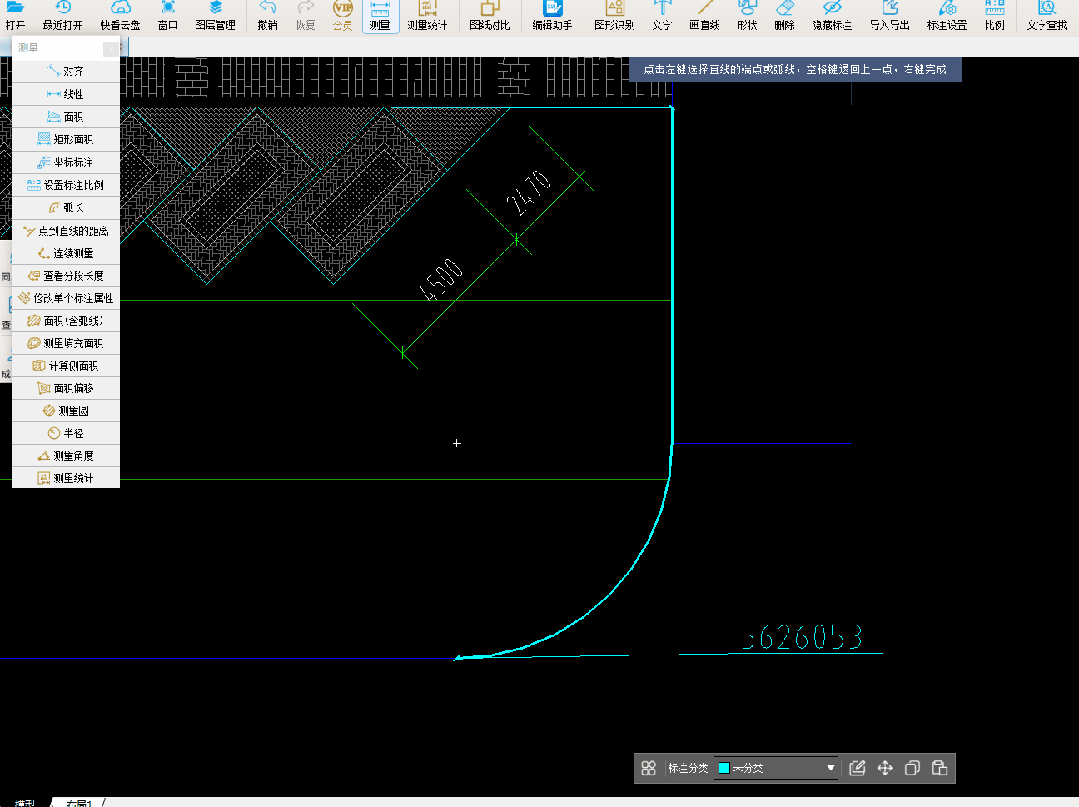Choose 半径 radius in measure menu
The width and height of the screenshot is (1079, 807).
66,433
